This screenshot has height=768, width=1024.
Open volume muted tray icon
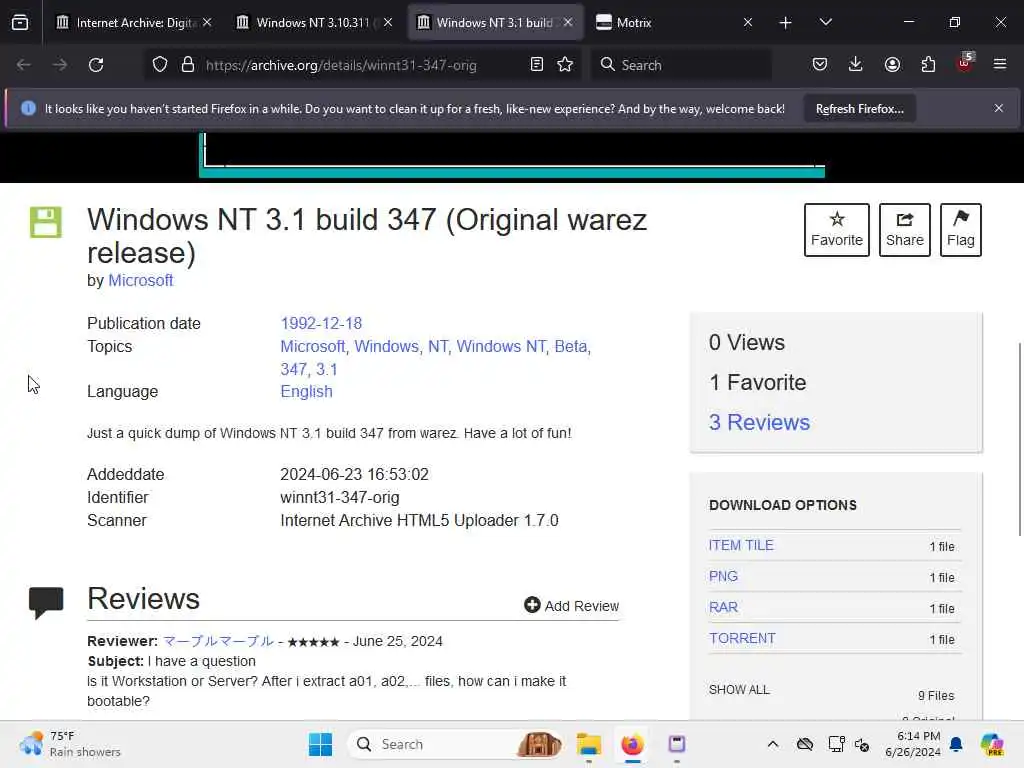[x=862, y=744]
